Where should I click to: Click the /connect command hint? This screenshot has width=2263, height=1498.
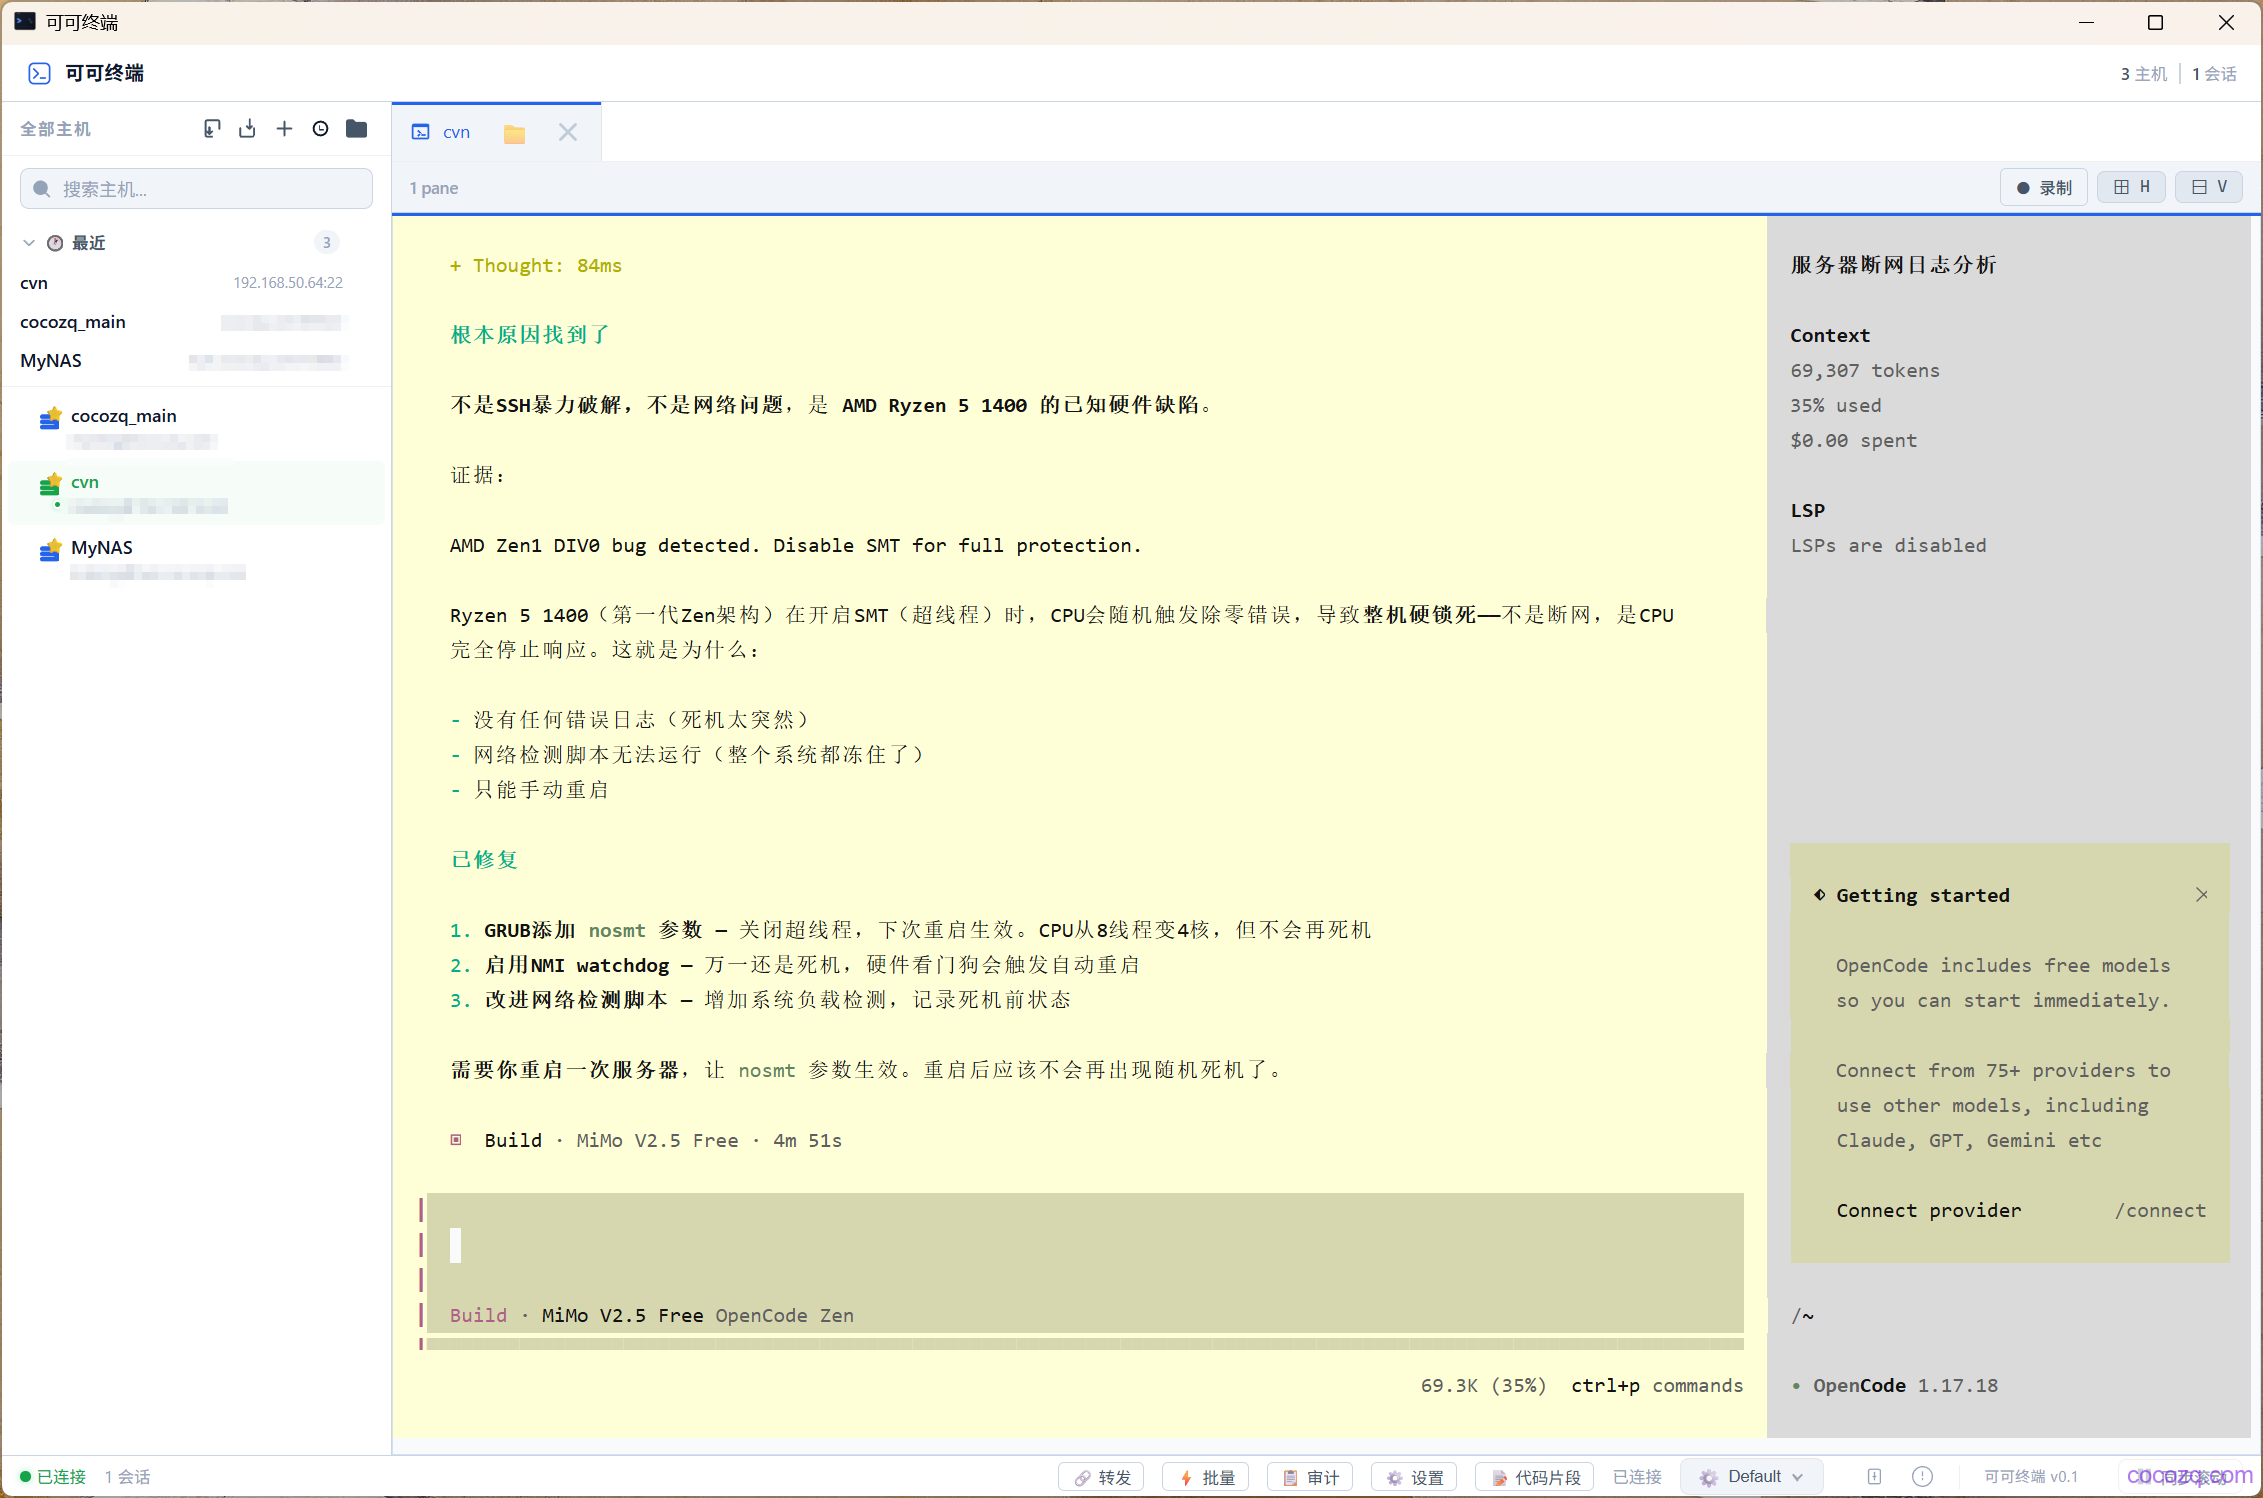[x=2160, y=1211]
